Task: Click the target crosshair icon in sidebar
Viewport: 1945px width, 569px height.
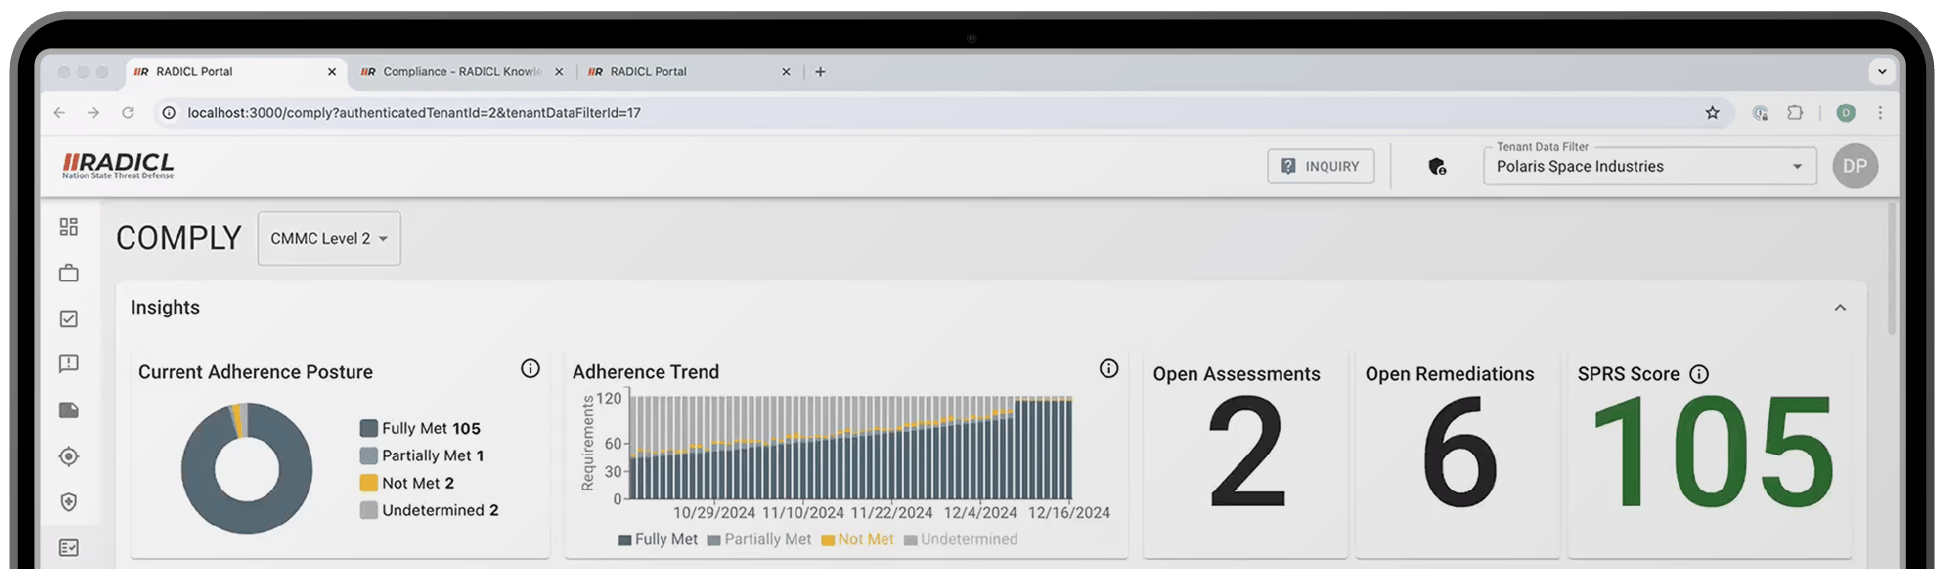Action: point(68,457)
